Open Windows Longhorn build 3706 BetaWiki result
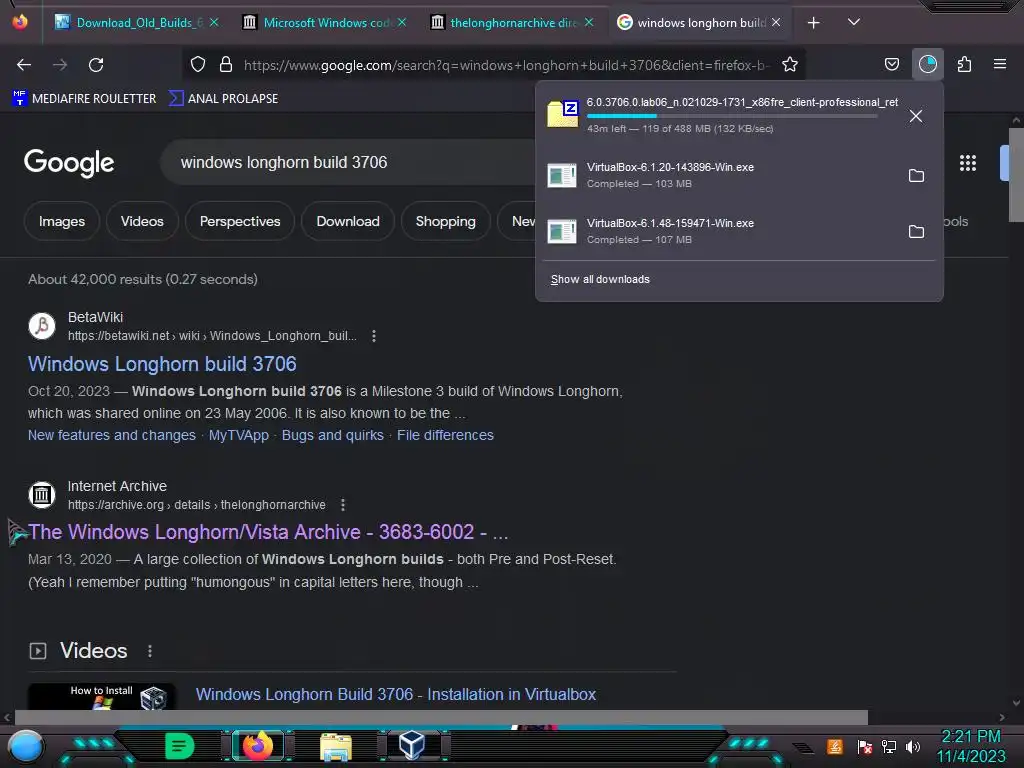The height and width of the screenshot is (768, 1024). (x=162, y=364)
